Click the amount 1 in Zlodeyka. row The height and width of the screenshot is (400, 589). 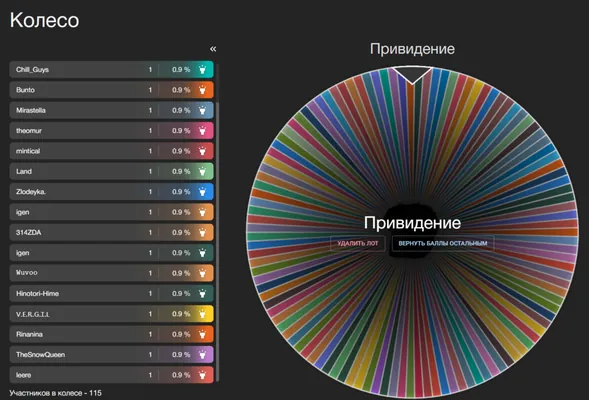(x=150, y=192)
